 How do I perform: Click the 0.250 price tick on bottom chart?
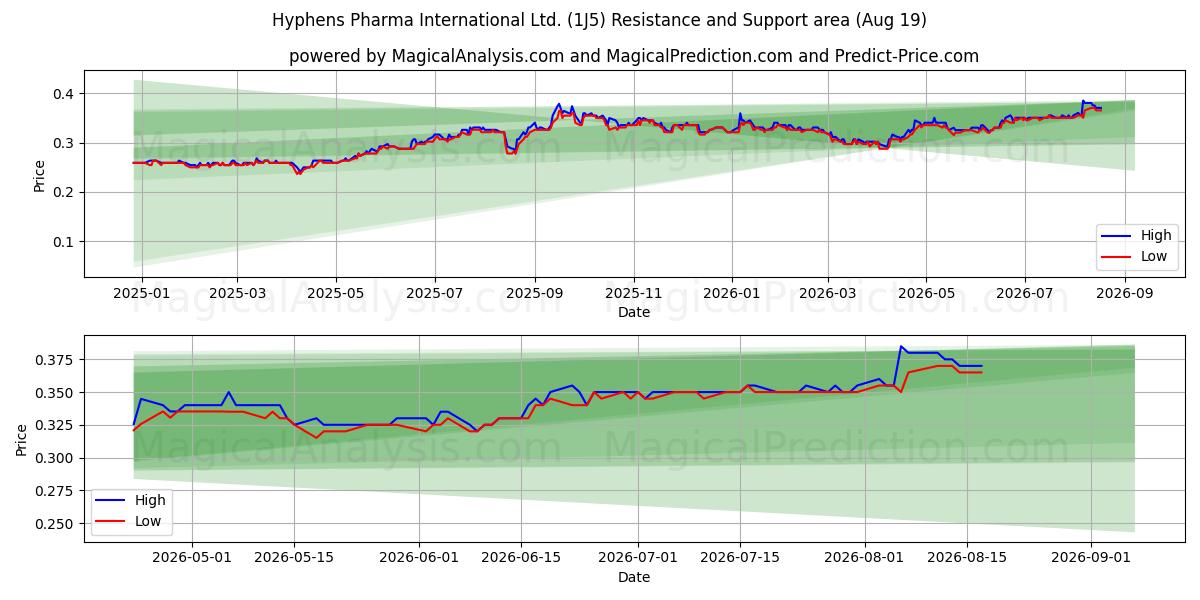point(57,524)
